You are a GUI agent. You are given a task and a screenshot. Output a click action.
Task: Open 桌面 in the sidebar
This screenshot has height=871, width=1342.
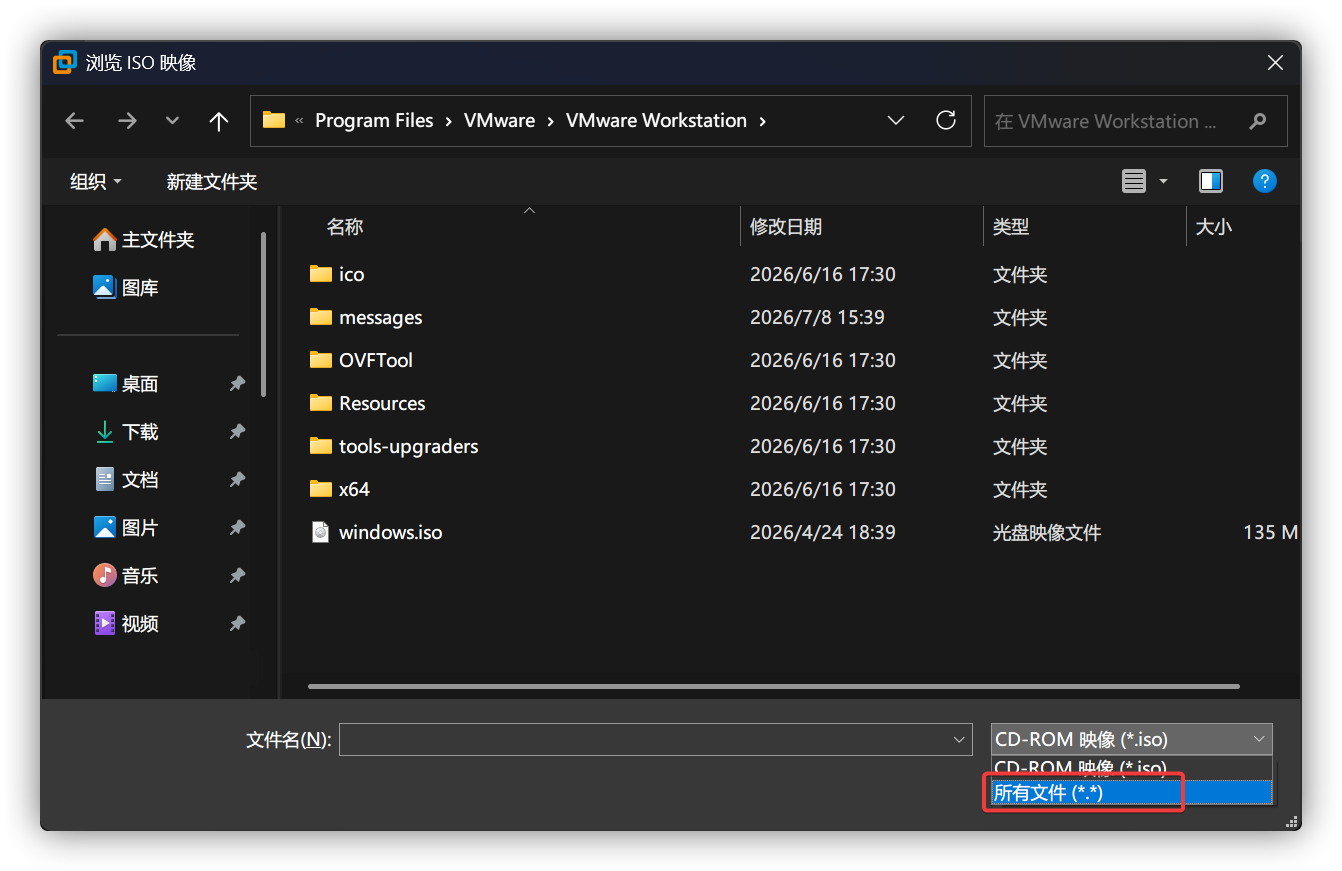click(126, 384)
